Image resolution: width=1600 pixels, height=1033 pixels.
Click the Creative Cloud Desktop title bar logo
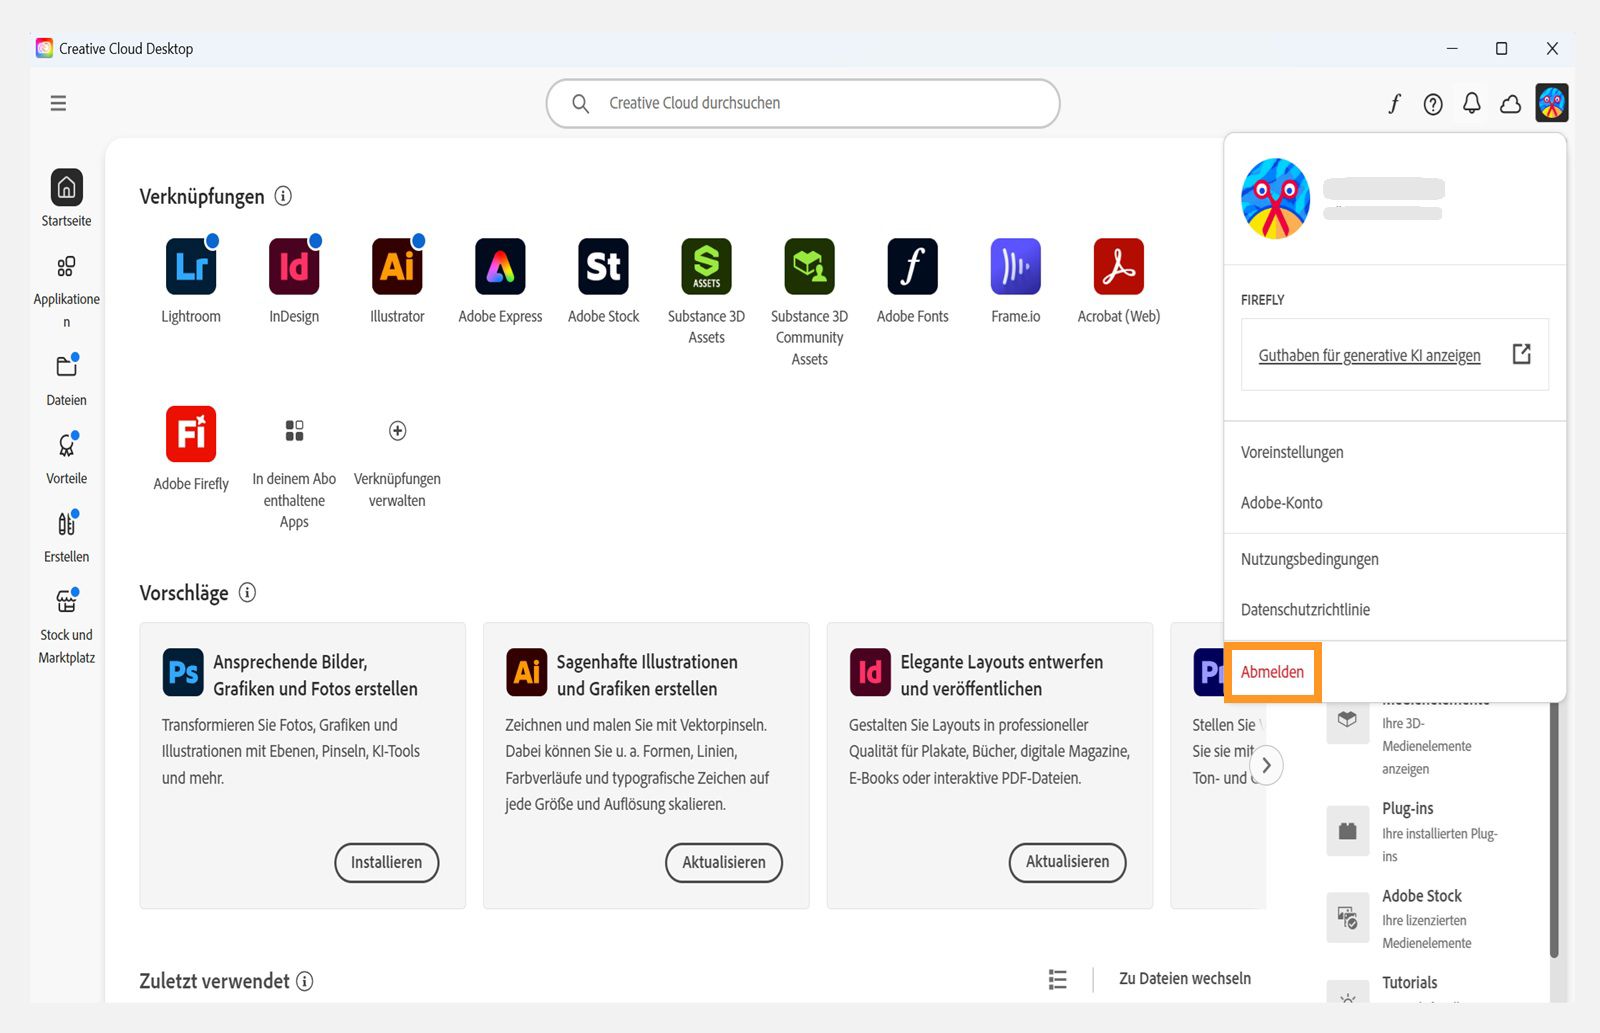(x=44, y=48)
